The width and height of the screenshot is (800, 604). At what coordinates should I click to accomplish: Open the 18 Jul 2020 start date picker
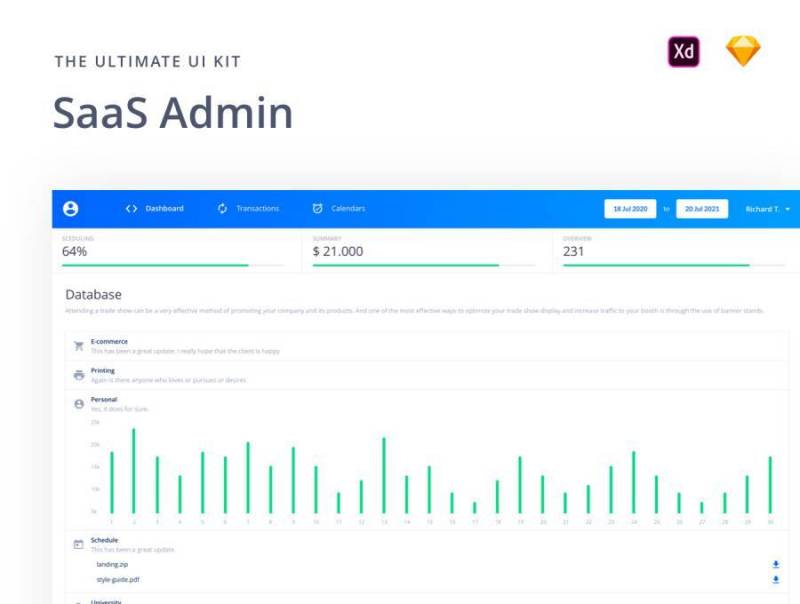pyautogui.click(x=630, y=209)
